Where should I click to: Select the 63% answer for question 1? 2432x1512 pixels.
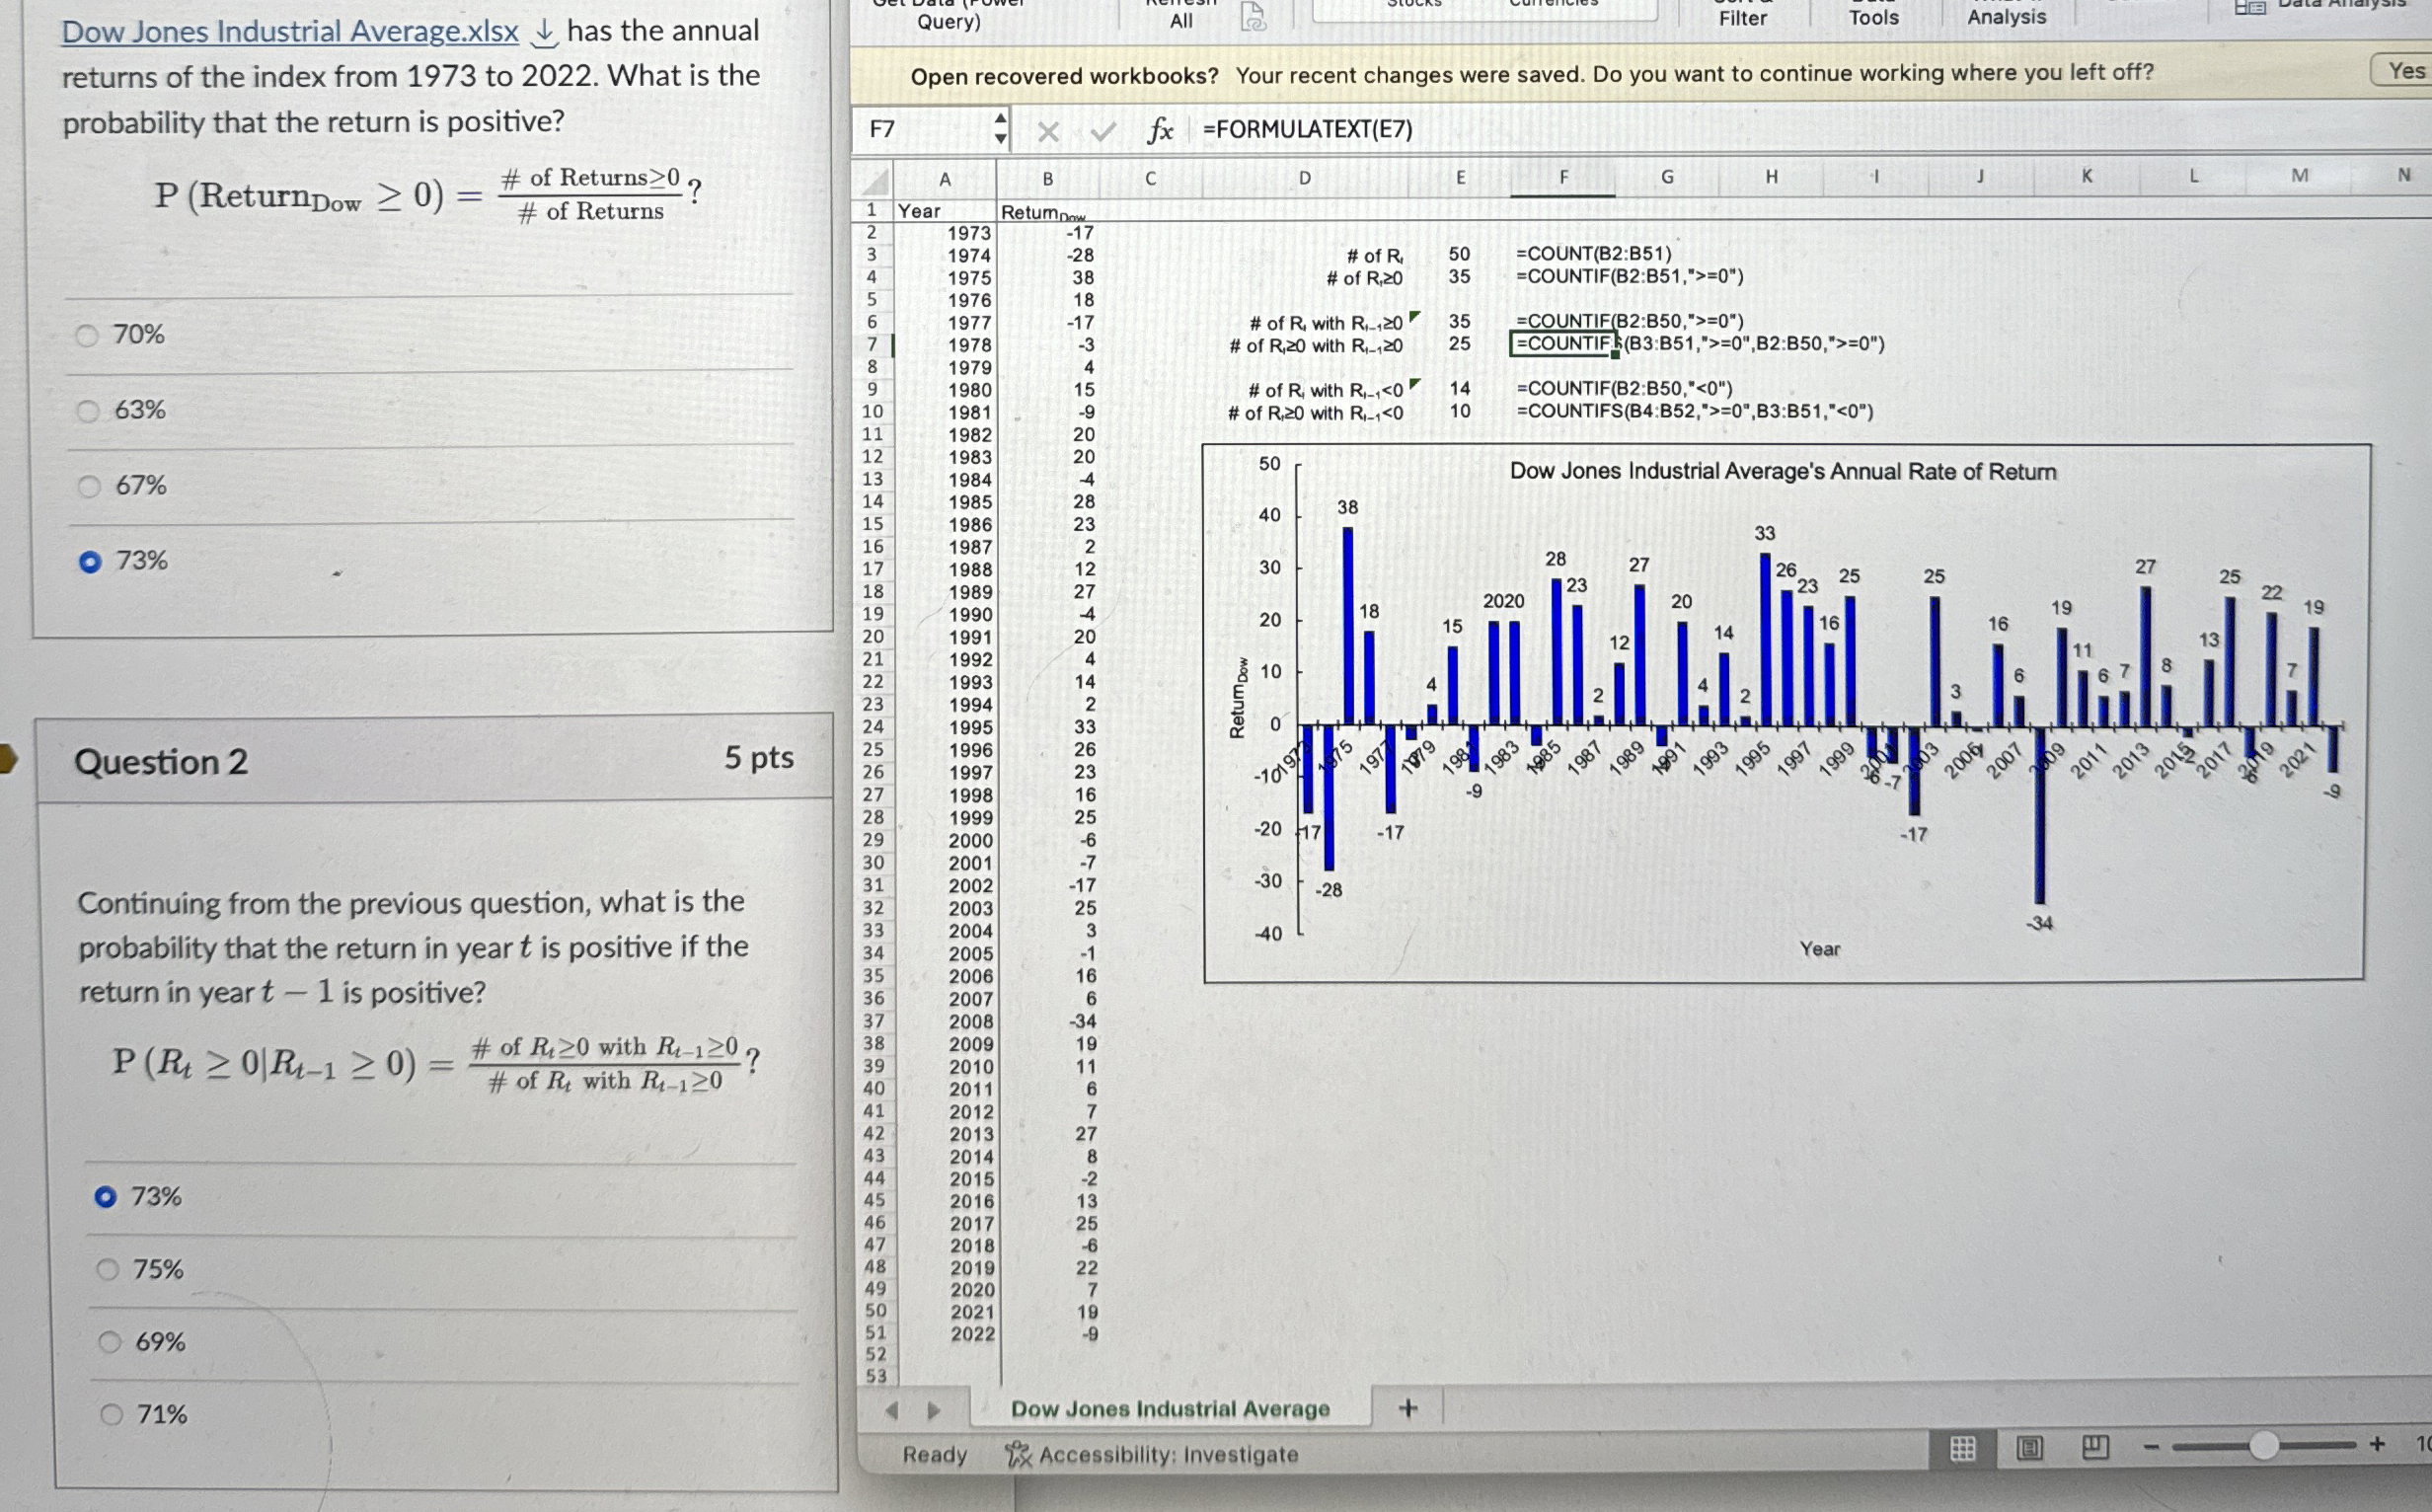tap(88, 411)
